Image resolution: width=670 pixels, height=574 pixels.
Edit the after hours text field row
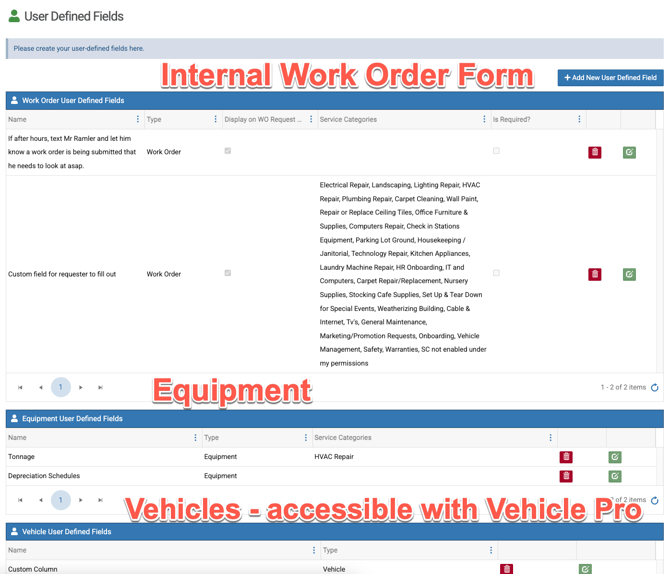coord(629,152)
